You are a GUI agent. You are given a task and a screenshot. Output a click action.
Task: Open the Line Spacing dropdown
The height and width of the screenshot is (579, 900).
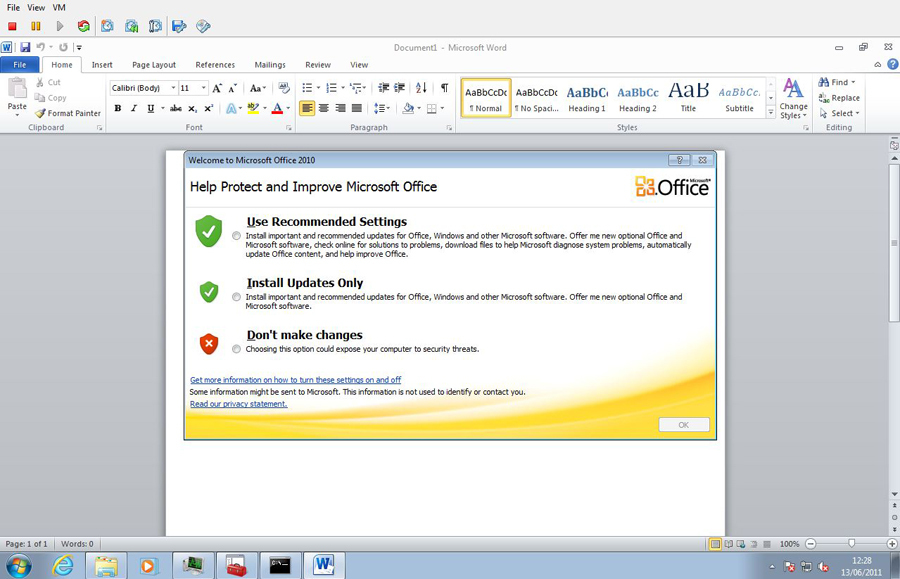[382, 108]
